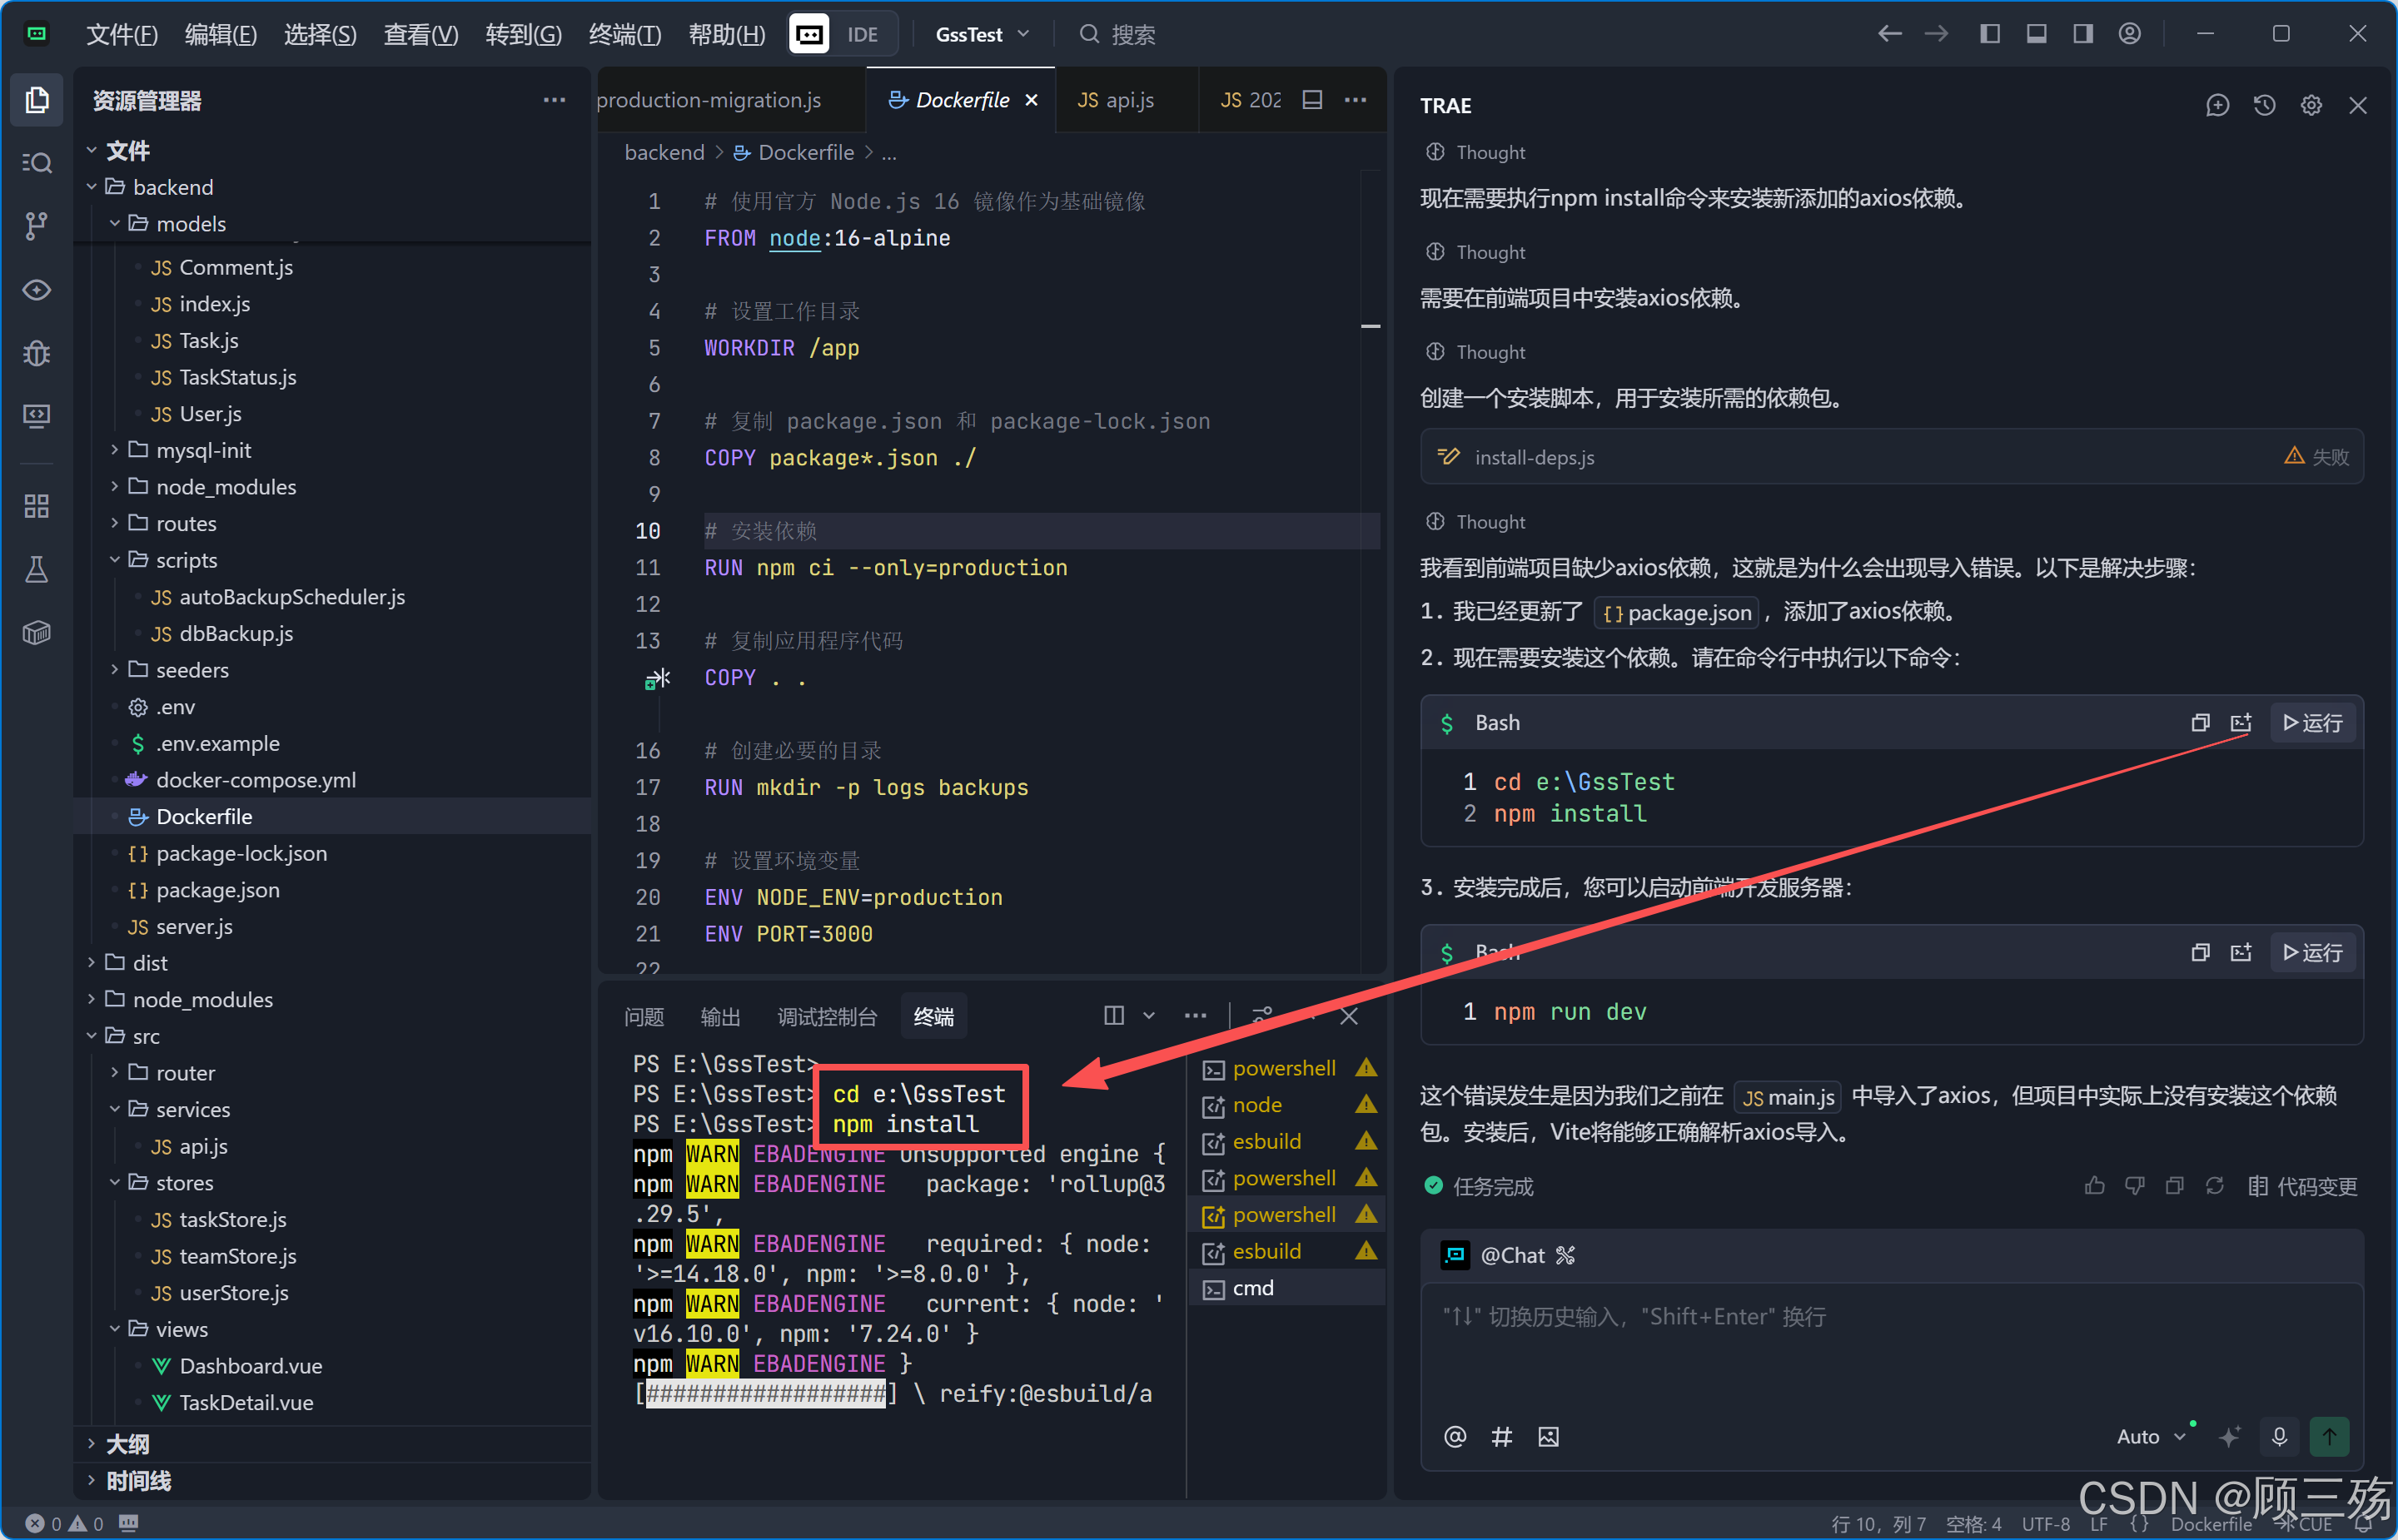Toggle the primary sidebar layout button
Viewport: 2398px width, 1540px height.
click(x=1990, y=34)
